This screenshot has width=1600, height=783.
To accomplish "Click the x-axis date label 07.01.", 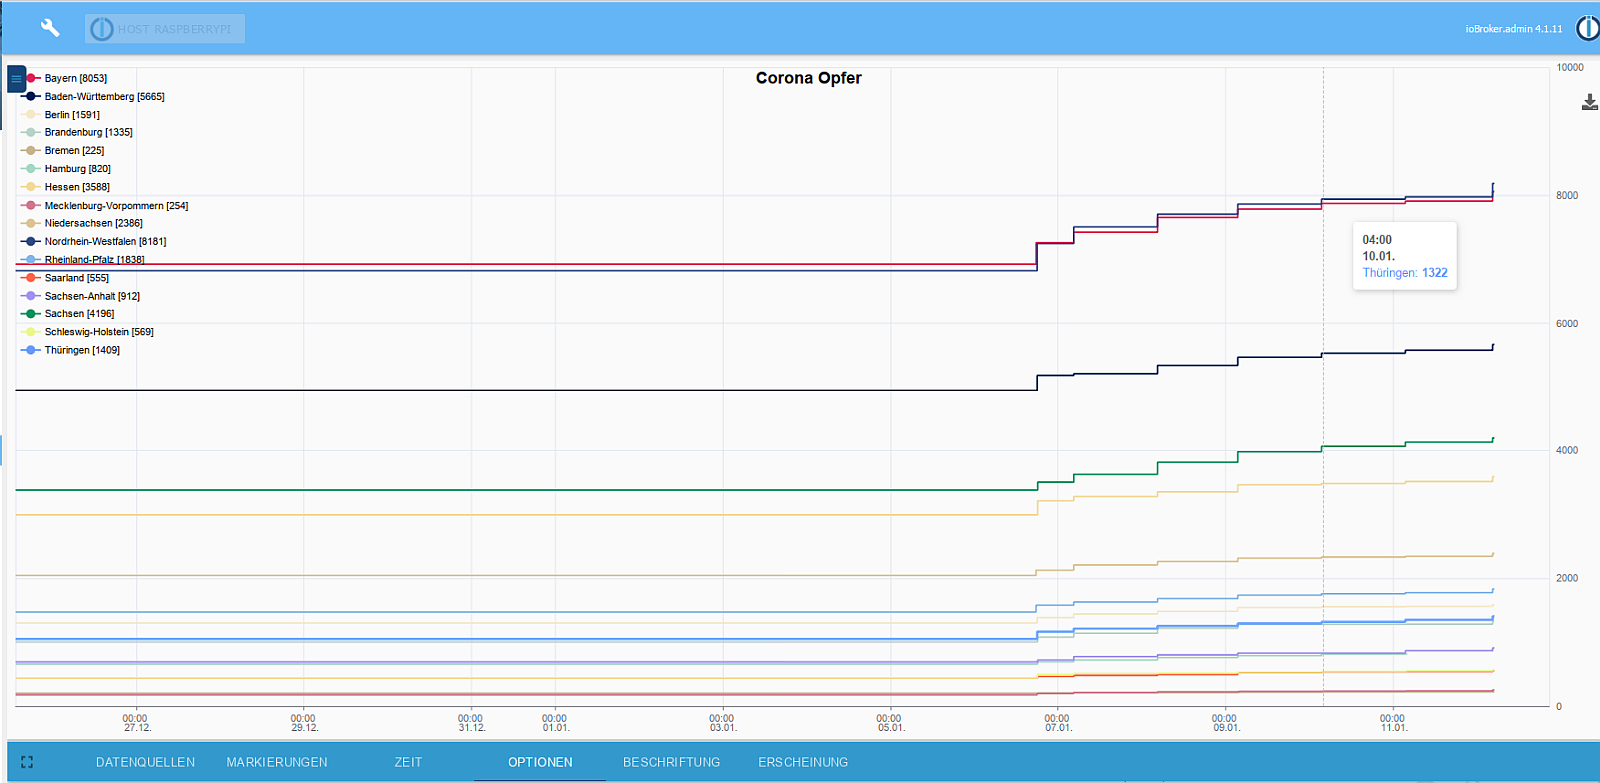I will click(x=1059, y=728).
